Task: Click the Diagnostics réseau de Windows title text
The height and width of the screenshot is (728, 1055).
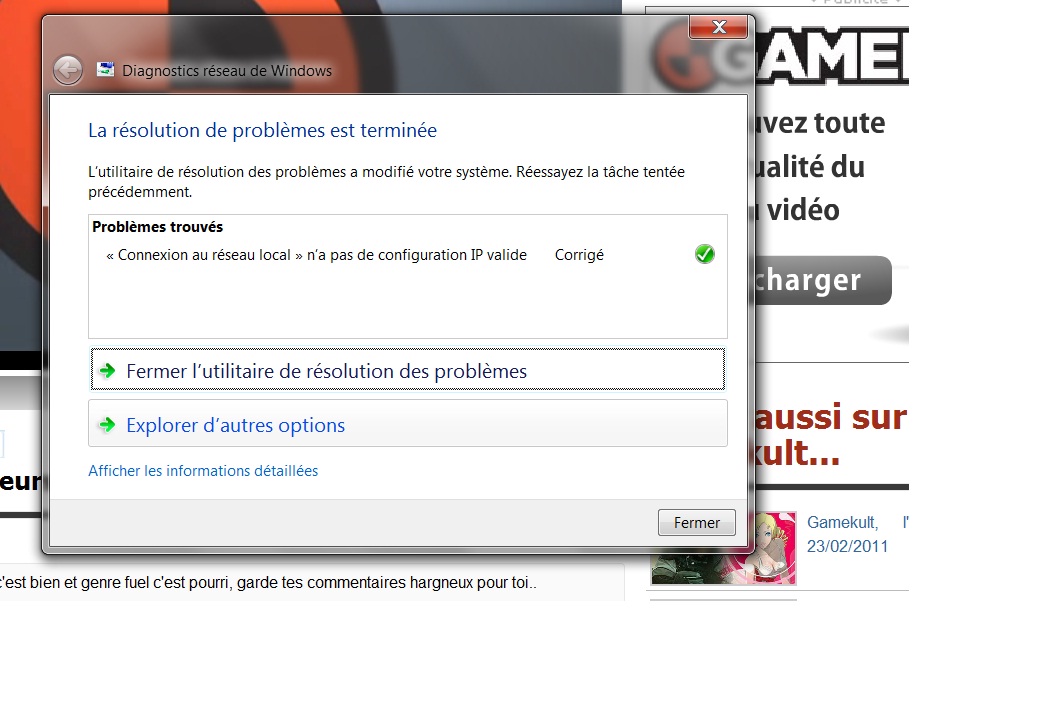Action: click(x=227, y=71)
